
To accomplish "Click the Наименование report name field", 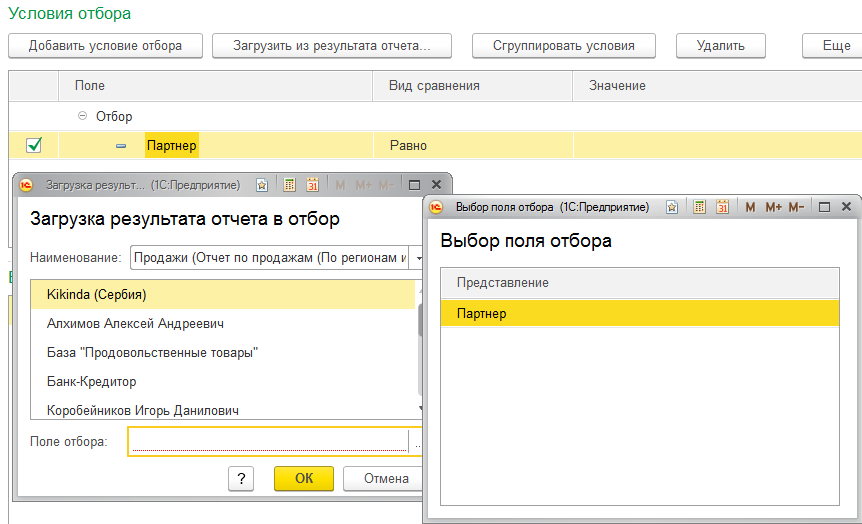I will pos(270,258).
